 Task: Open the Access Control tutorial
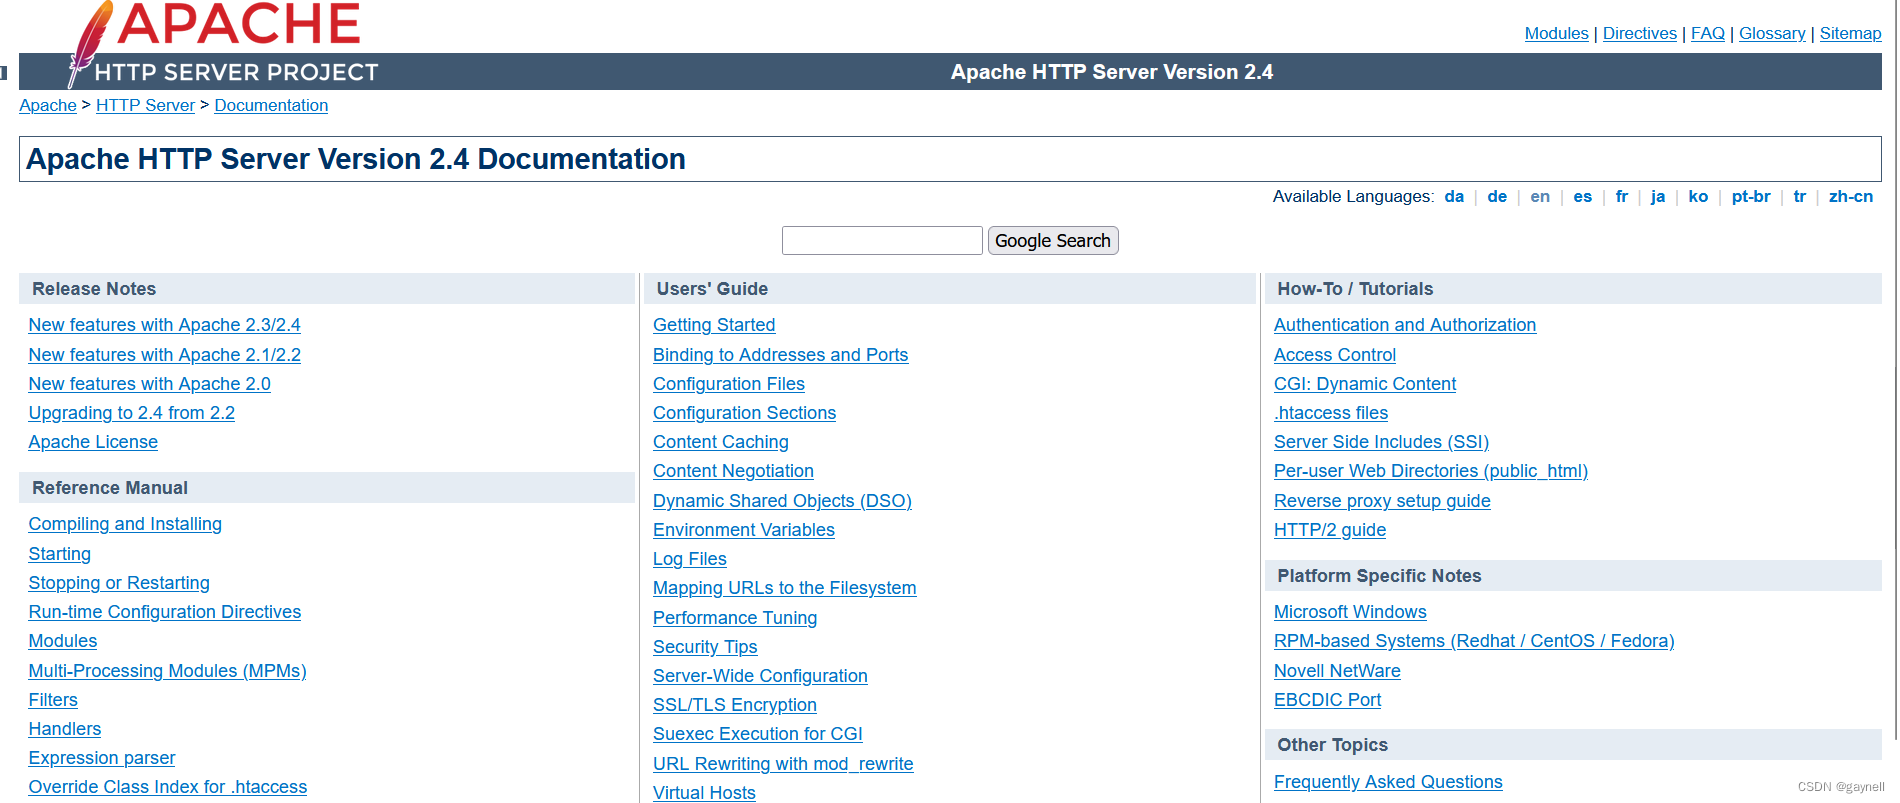click(x=1334, y=355)
